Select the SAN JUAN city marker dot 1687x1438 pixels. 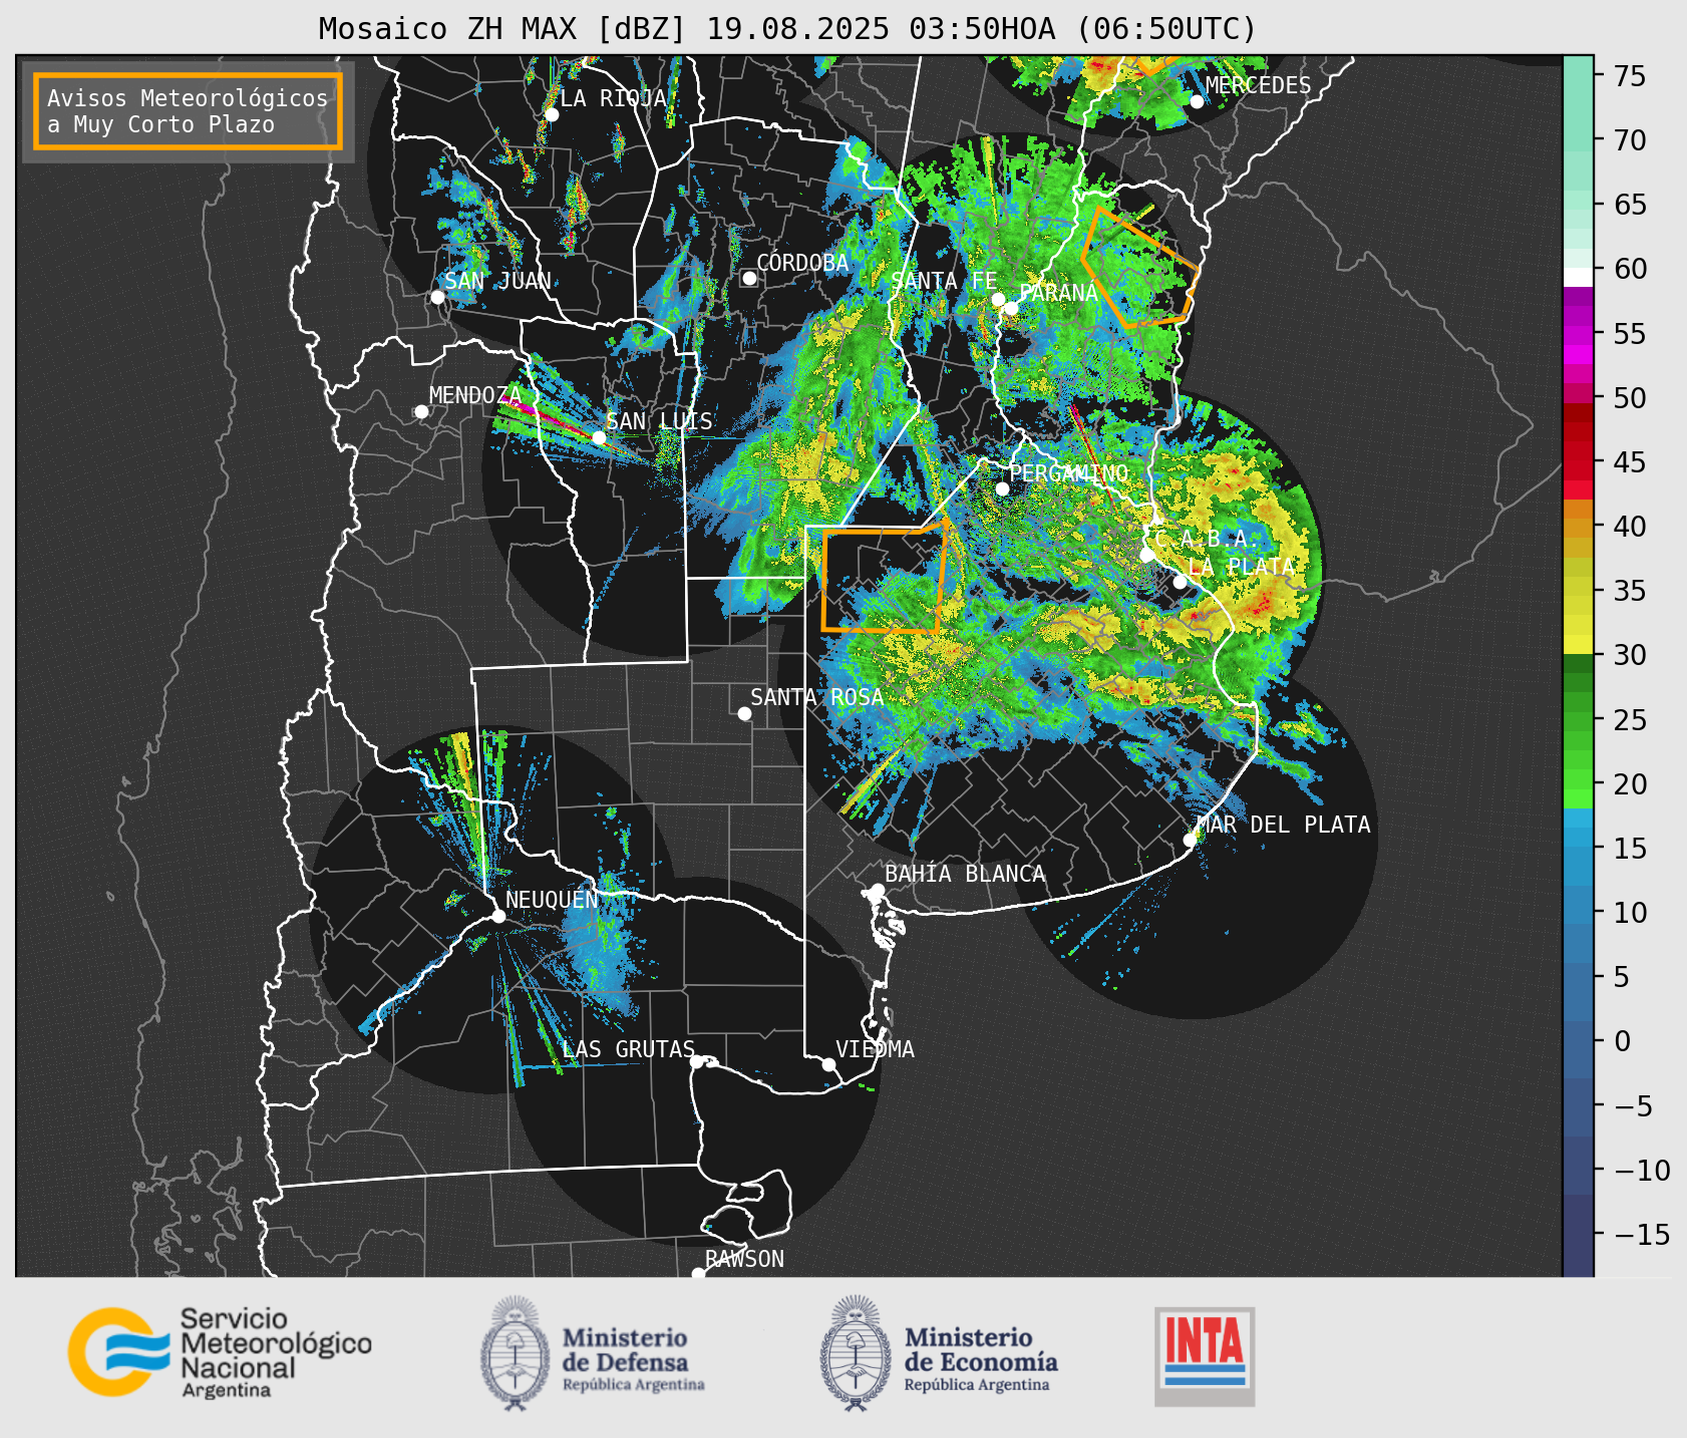coord(437,297)
